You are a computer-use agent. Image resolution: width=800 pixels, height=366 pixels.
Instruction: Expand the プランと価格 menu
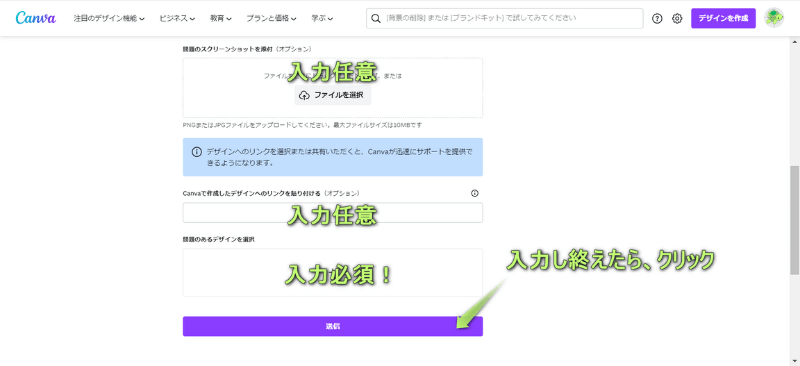tap(271, 18)
